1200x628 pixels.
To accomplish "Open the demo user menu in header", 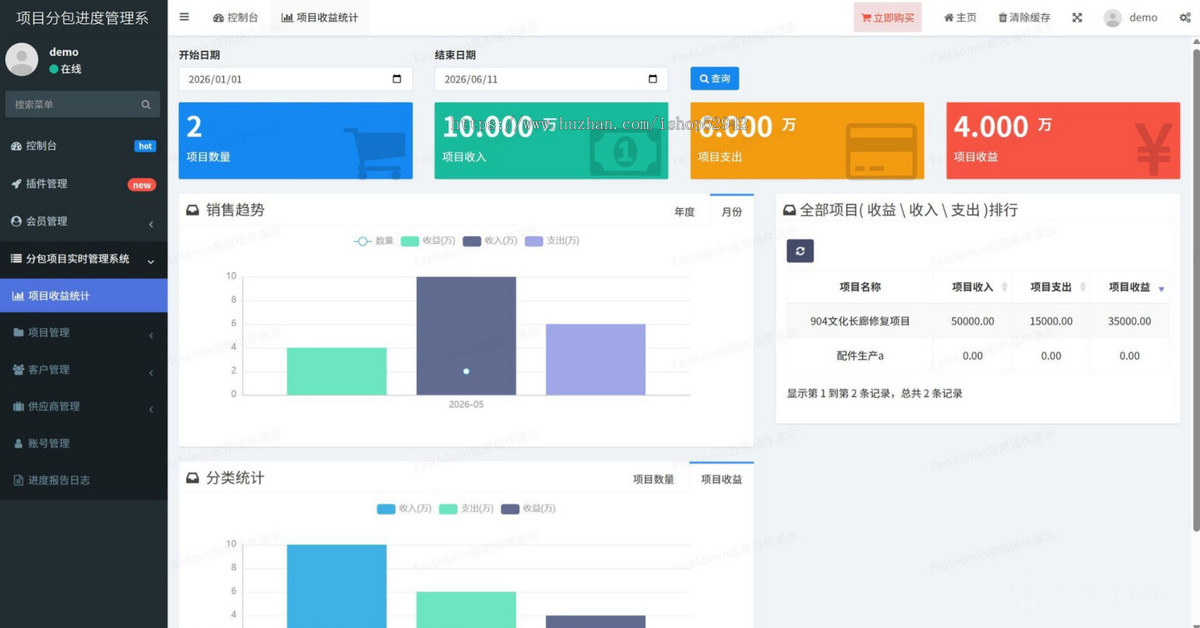I will tap(1131, 17).
